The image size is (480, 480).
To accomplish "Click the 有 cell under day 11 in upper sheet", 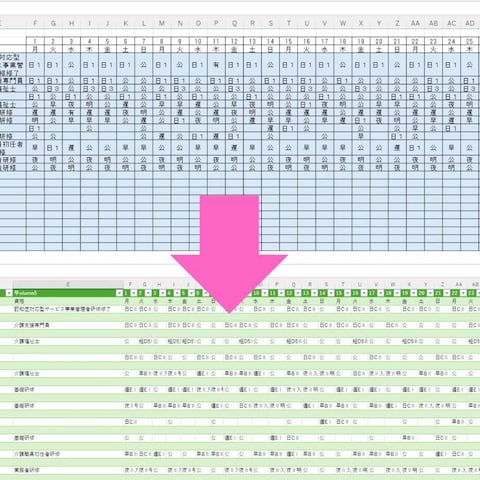I will click(x=216, y=65).
